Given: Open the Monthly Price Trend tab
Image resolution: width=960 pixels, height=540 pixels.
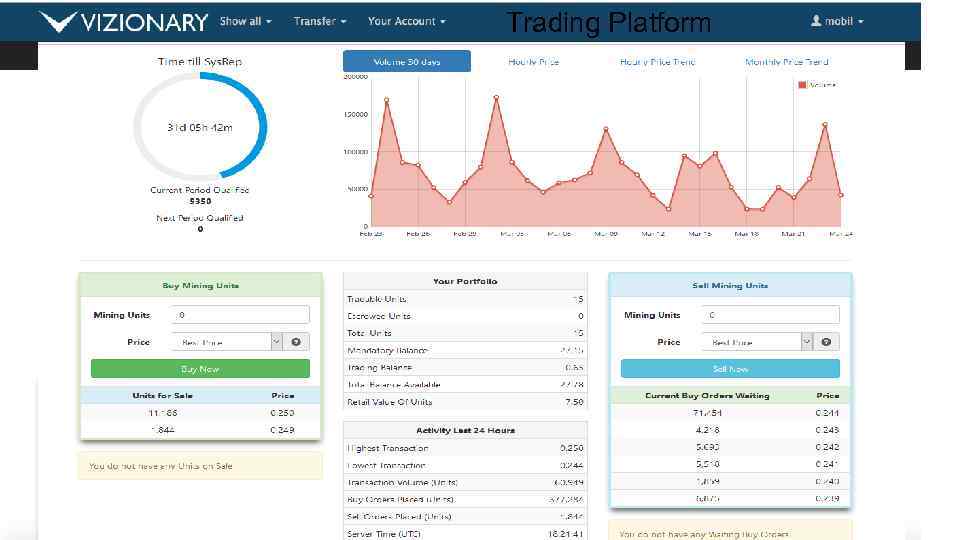Looking at the screenshot, I should click(x=787, y=62).
